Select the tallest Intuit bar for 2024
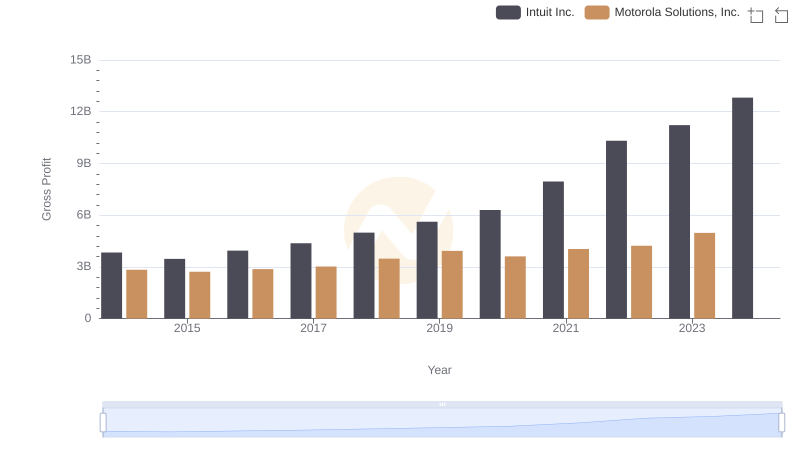 [x=742, y=208]
